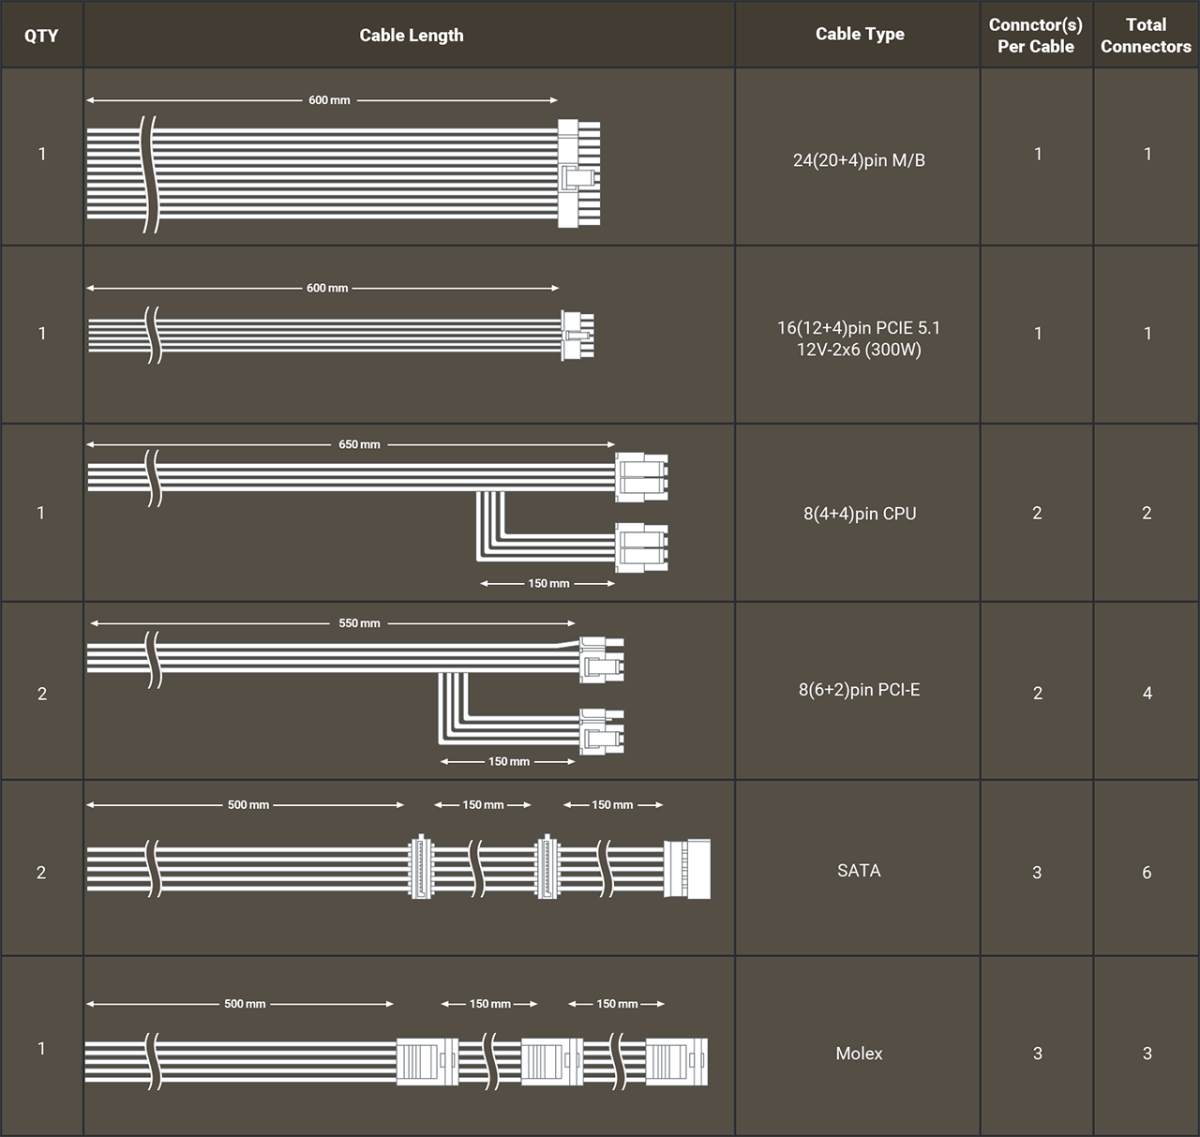
Task: Click the 16-pin PCIE 5.1 connector drawing
Action: [578, 335]
